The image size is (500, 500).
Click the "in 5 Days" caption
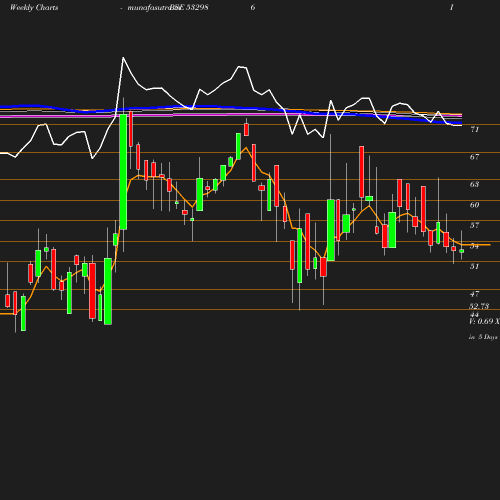coord(483,337)
